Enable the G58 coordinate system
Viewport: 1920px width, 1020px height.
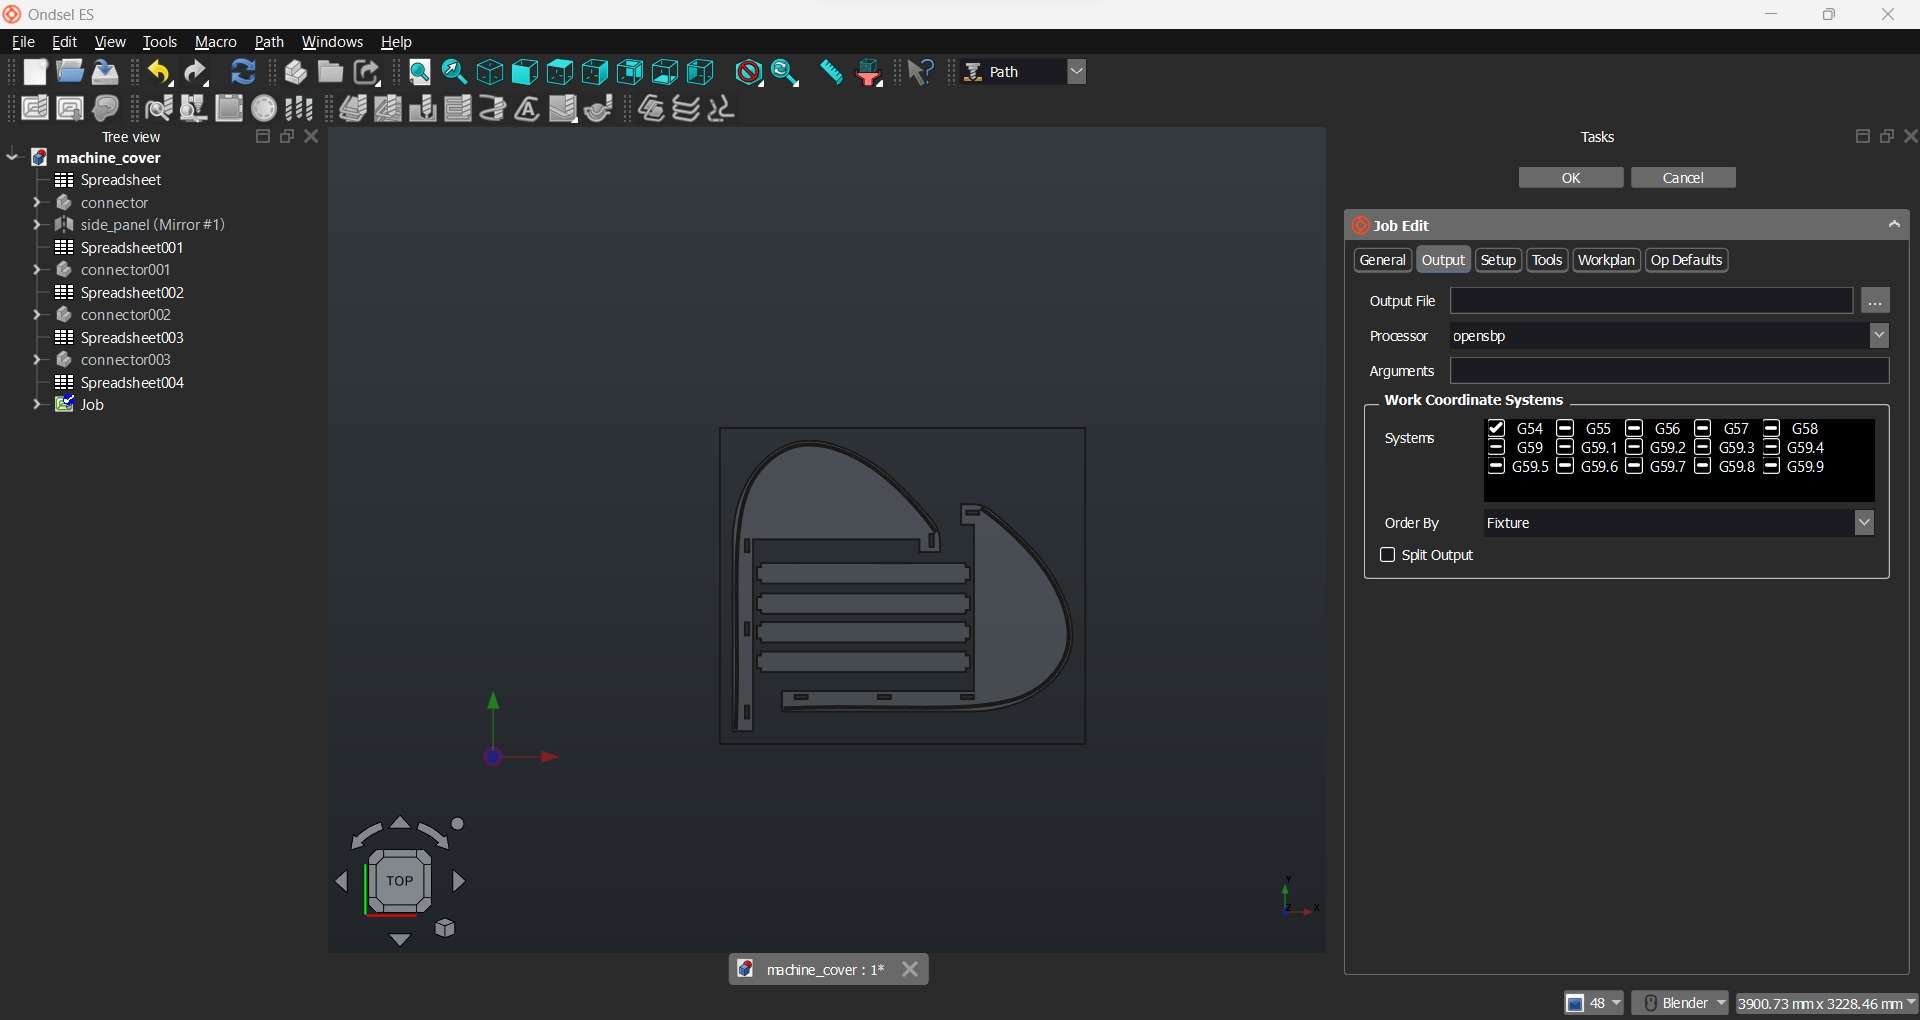pyautogui.click(x=1772, y=429)
